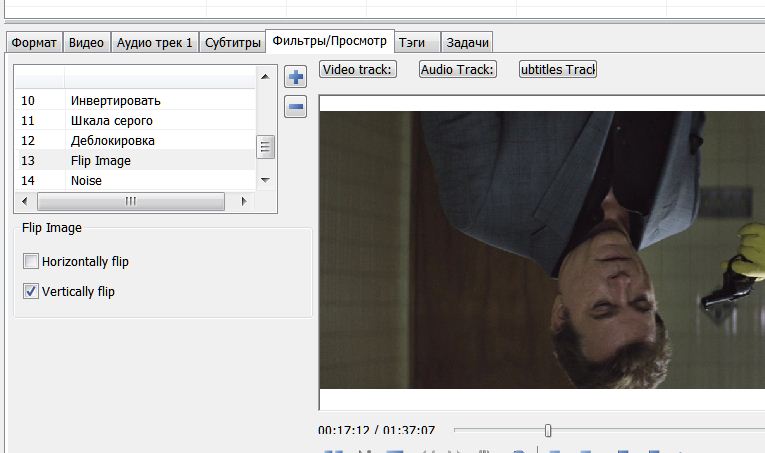Select the Задачи tab
Viewport: 765px width, 453px height.
(x=467, y=43)
